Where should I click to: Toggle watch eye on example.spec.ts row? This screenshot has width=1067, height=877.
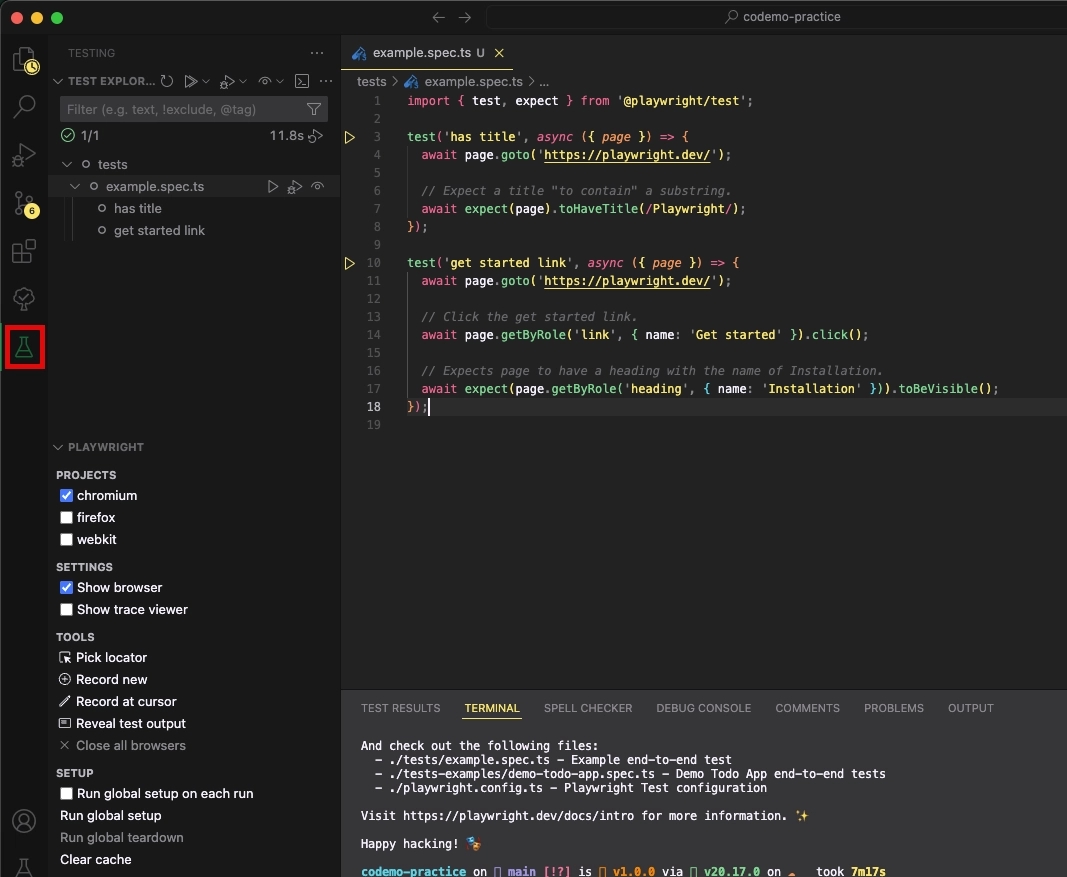(x=318, y=186)
